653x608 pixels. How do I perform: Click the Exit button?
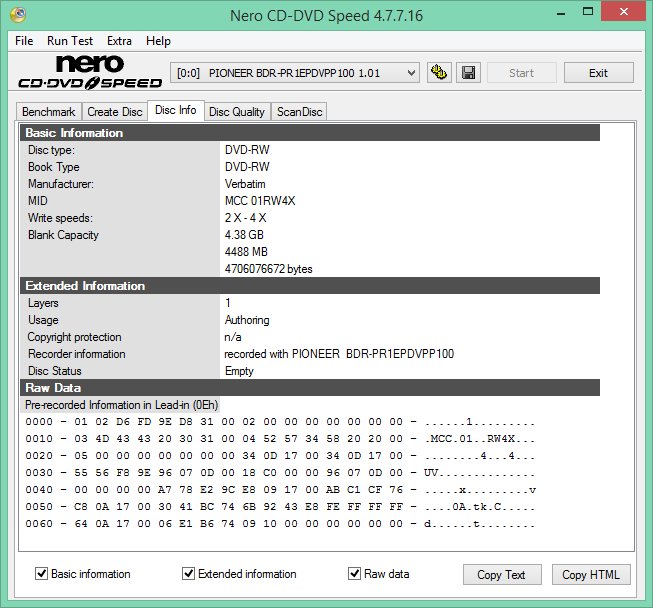pos(598,73)
